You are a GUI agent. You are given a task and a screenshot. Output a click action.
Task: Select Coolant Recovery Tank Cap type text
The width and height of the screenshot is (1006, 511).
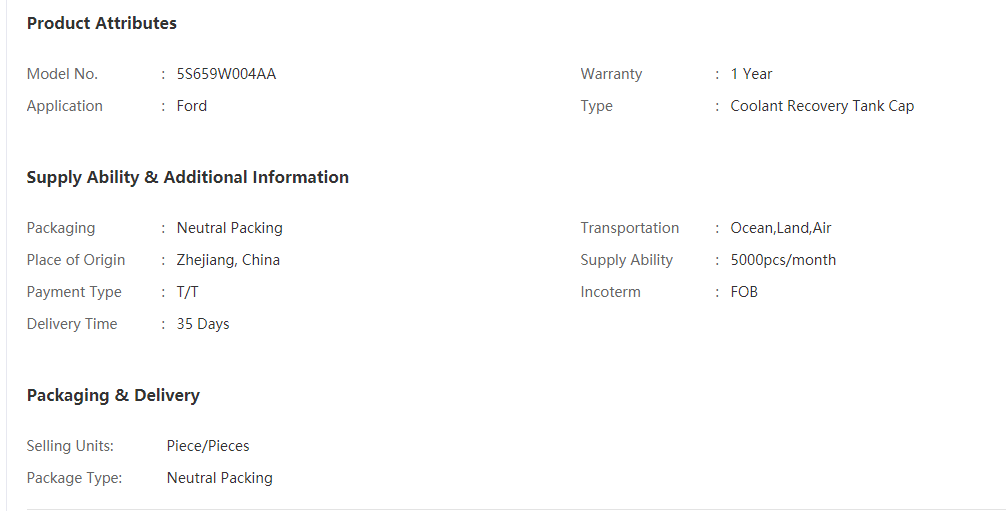tap(823, 106)
